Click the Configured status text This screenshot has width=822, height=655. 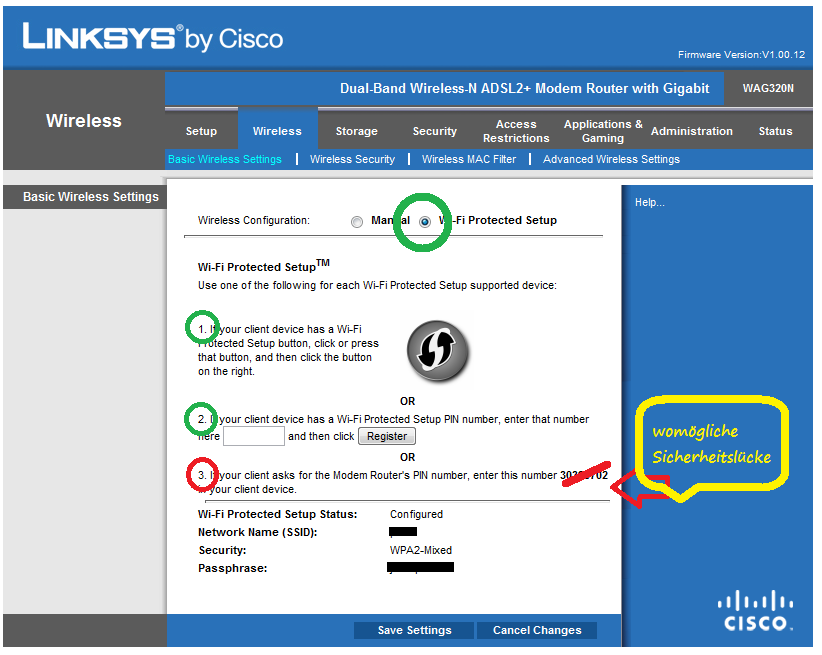416,514
